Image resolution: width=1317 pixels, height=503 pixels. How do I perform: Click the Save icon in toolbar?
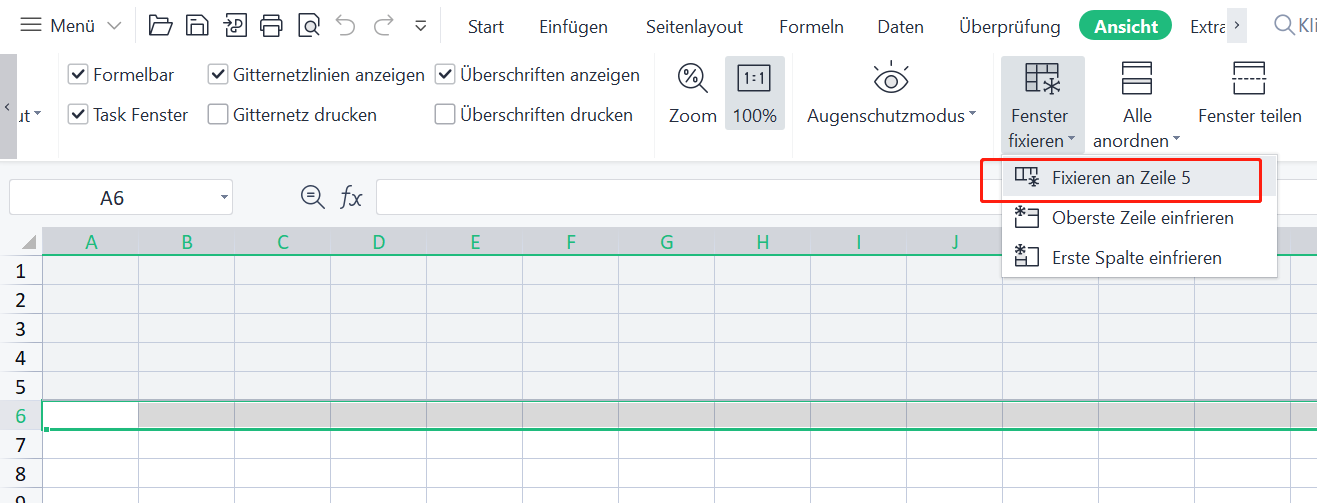198,26
